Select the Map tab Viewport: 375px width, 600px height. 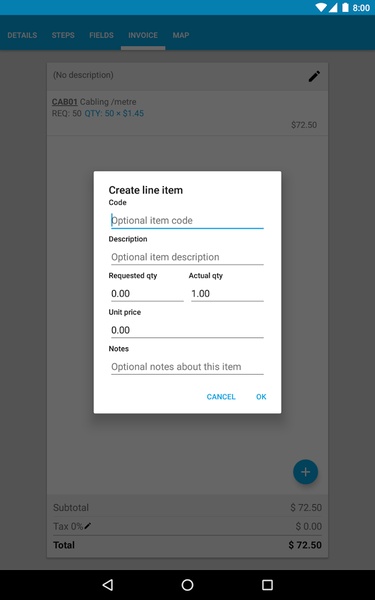click(x=181, y=35)
